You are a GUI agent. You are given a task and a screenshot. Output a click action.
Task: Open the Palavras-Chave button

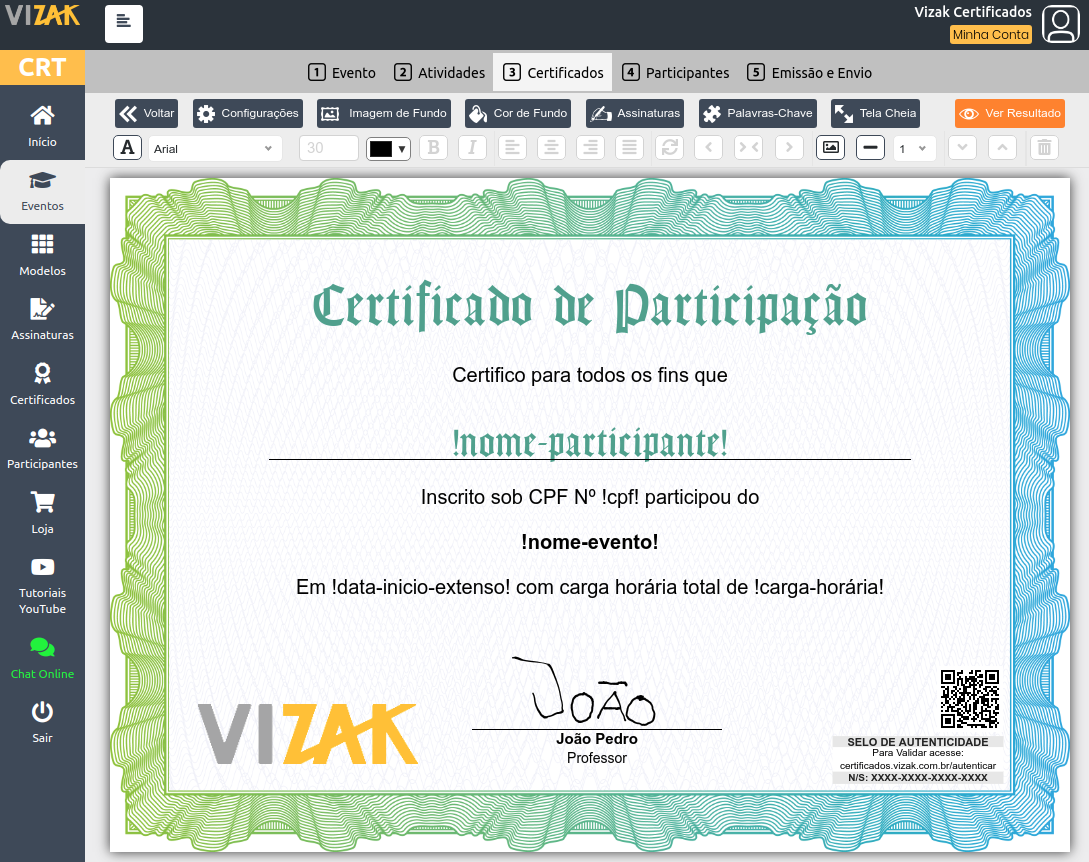pos(758,113)
